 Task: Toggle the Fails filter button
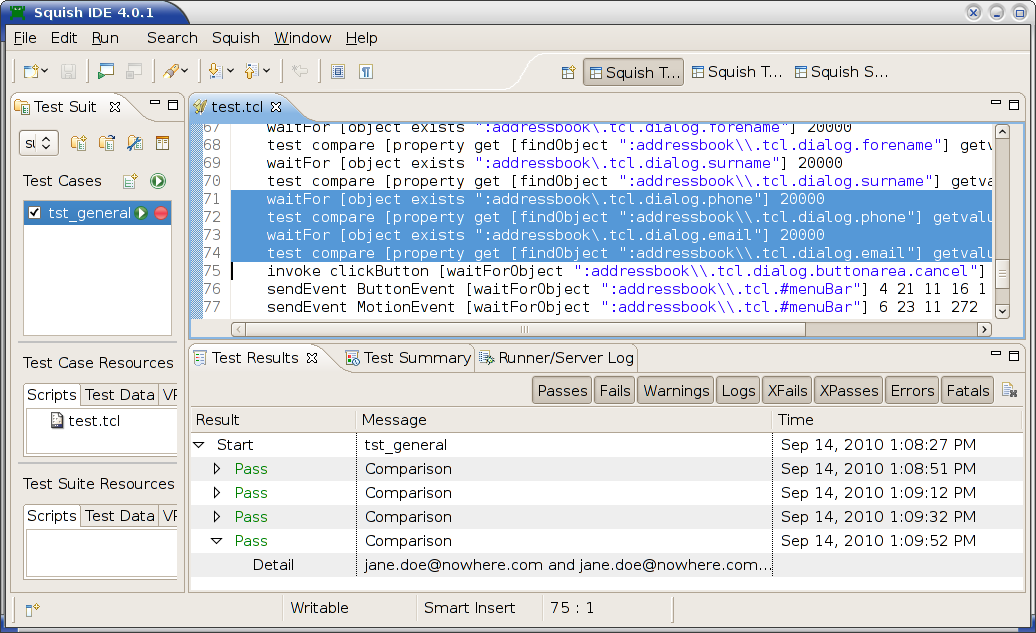click(x=614, y=391)
